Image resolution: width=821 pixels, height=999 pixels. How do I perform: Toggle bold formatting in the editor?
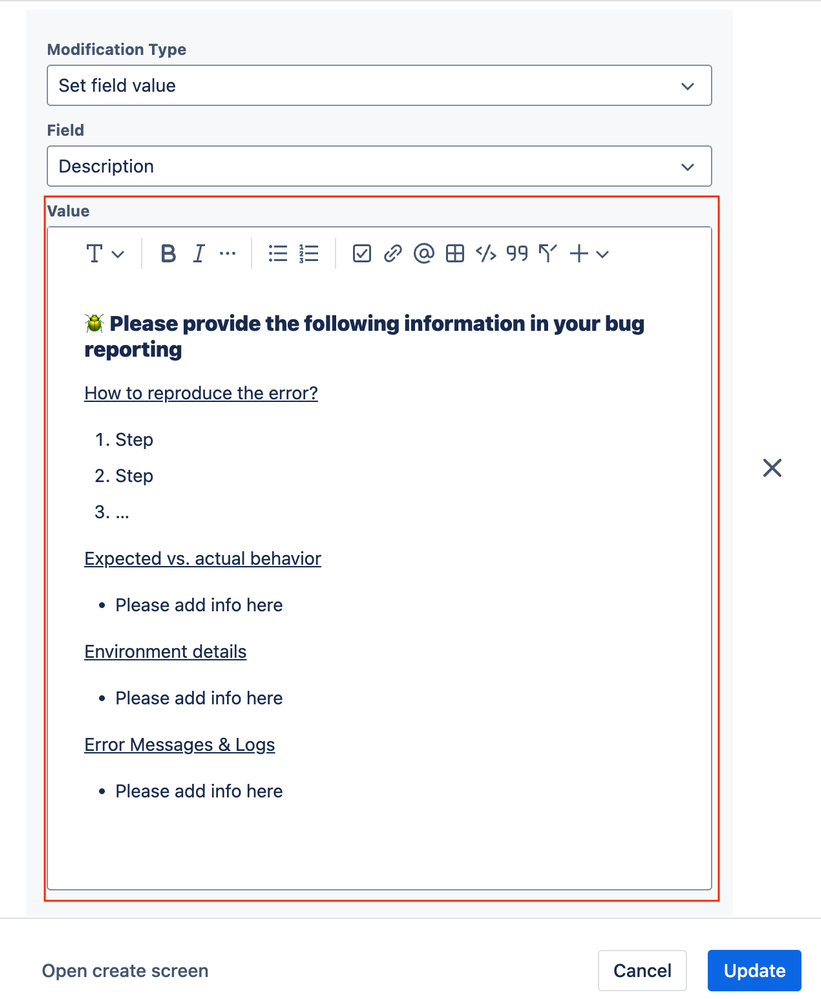(167, 253)
